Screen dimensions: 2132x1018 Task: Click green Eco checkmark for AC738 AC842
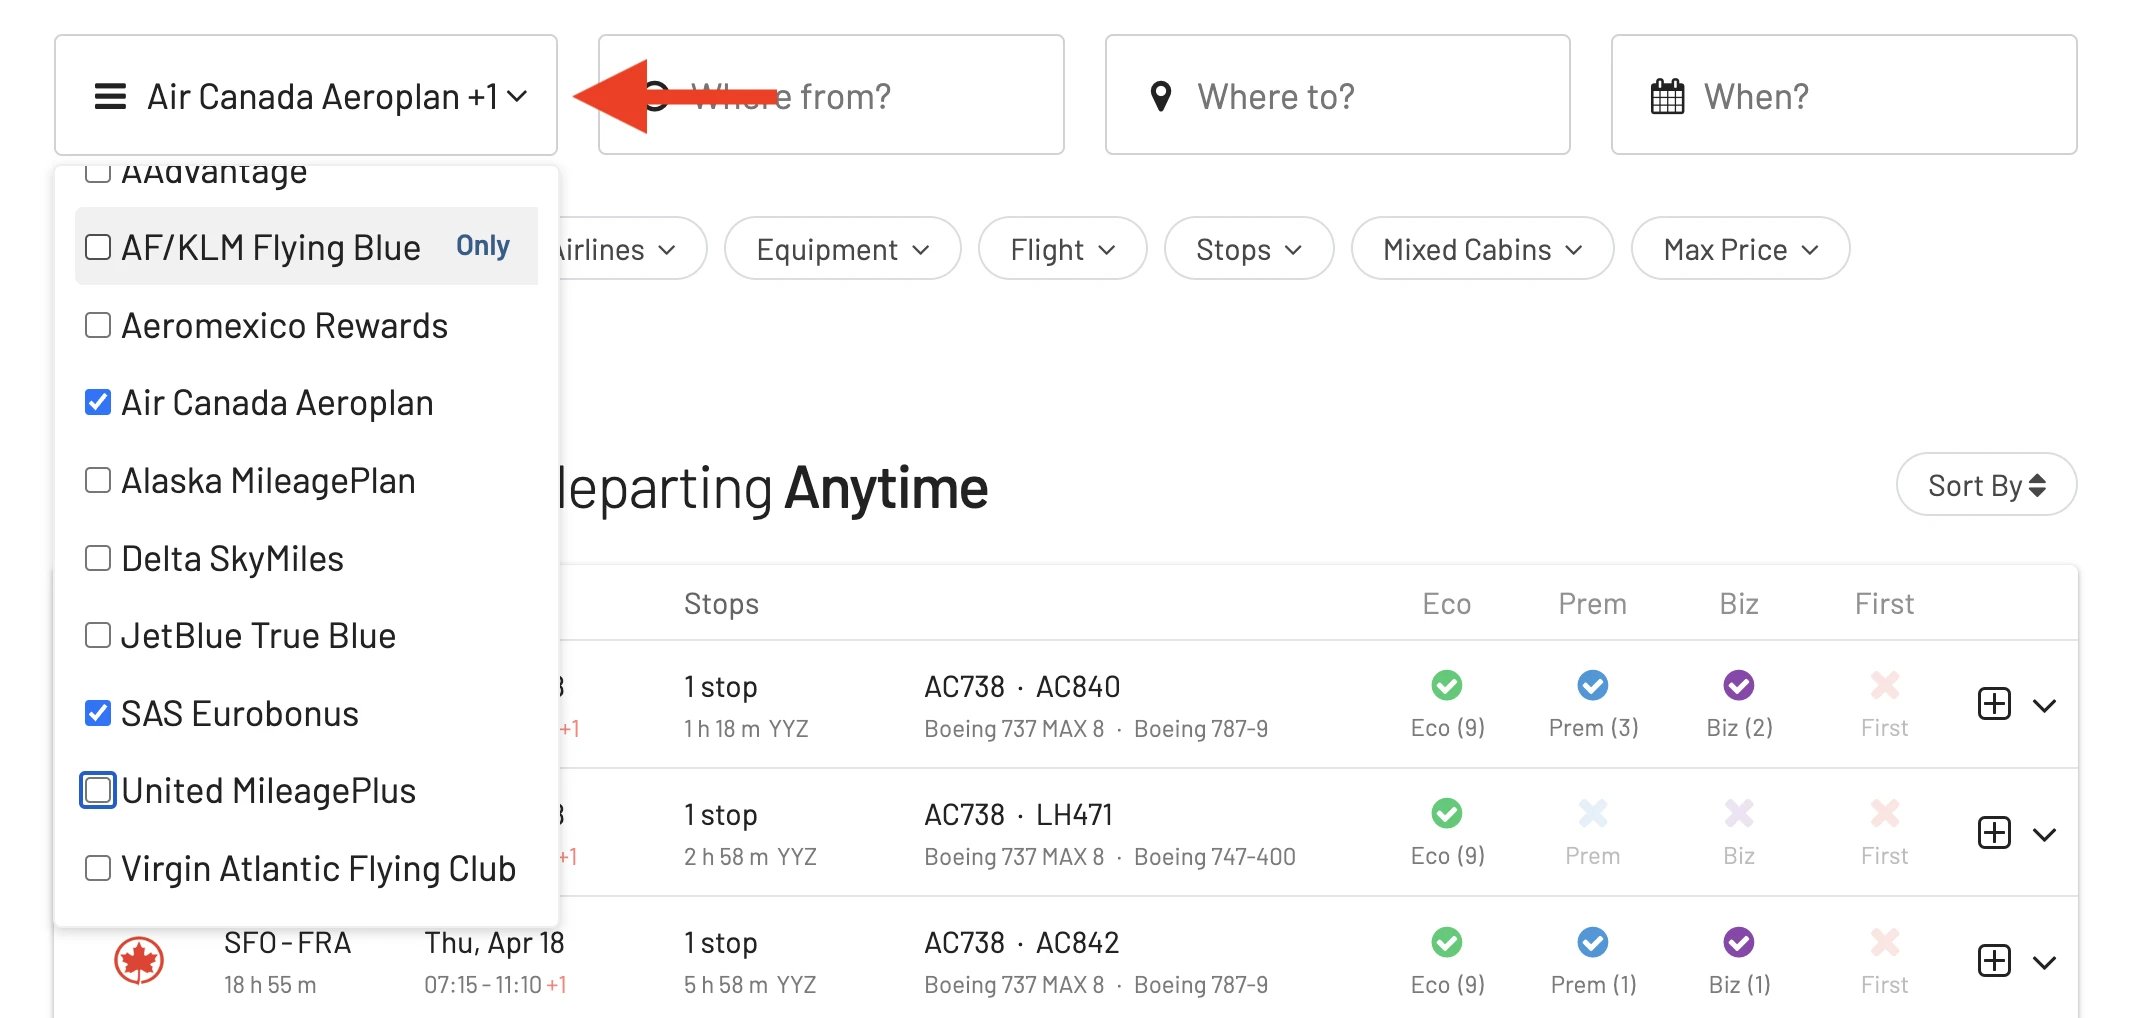1447,942
